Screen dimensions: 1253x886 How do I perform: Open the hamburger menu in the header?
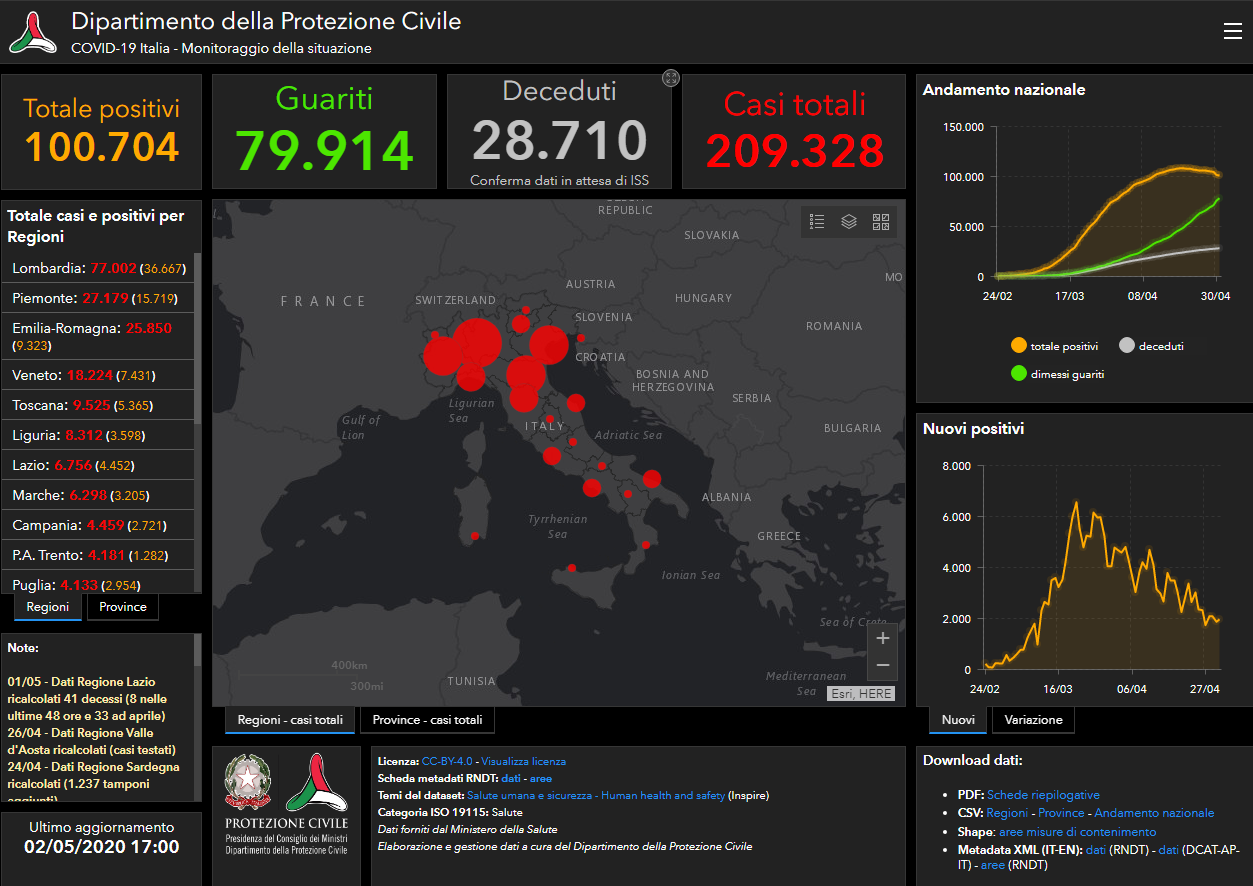tap(1232, 32)
